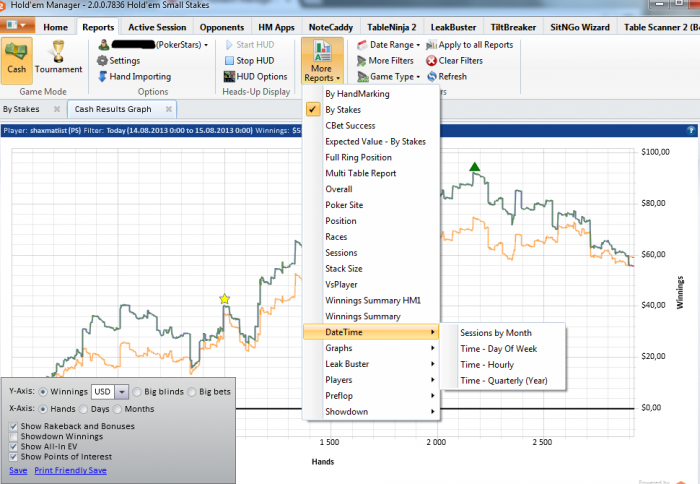700x484 pixels.
Task: Select Big bets Y-axis radio button
Action: coord(192,392)
